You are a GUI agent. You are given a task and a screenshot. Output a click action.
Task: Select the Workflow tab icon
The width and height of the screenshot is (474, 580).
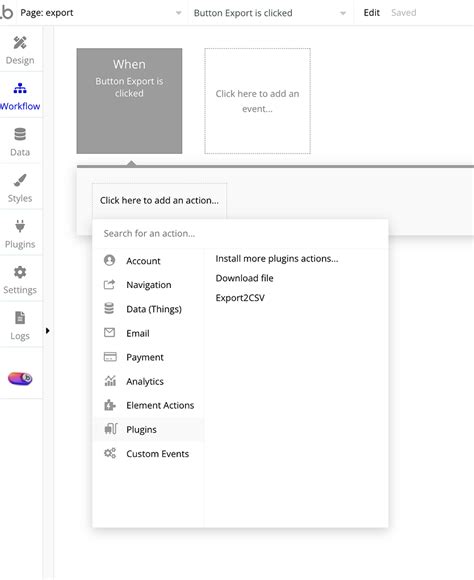(x=20, y=88)
